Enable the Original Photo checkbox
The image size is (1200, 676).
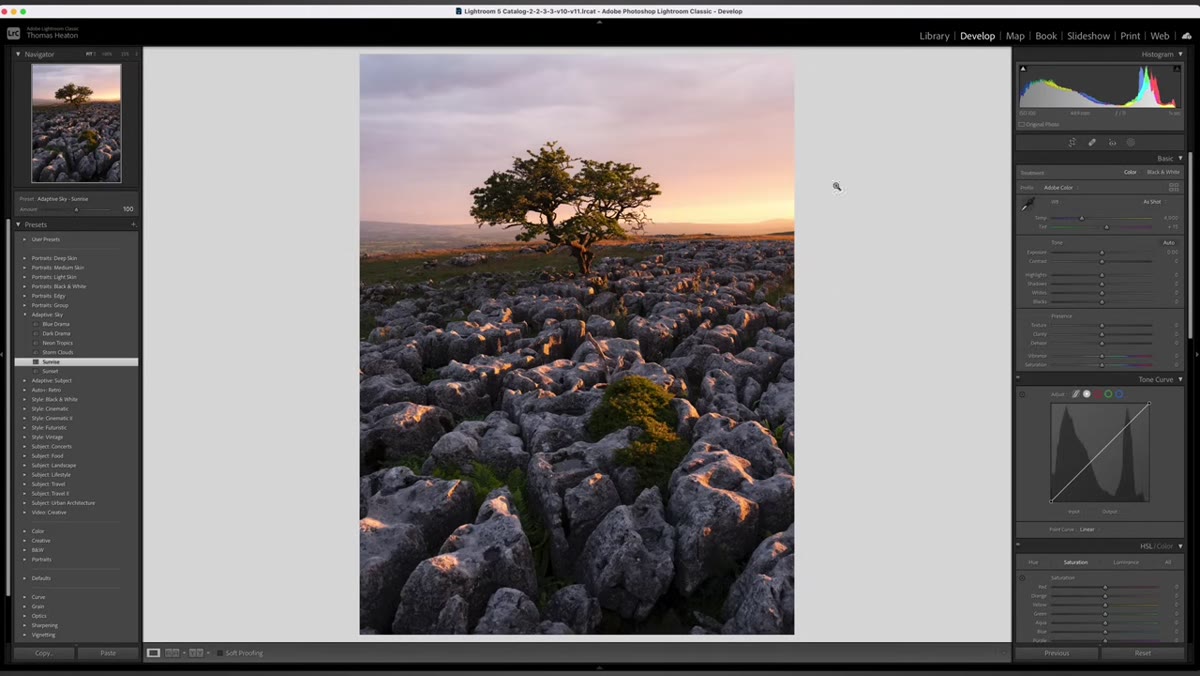pyautogui.click(x=1022, y=124)
